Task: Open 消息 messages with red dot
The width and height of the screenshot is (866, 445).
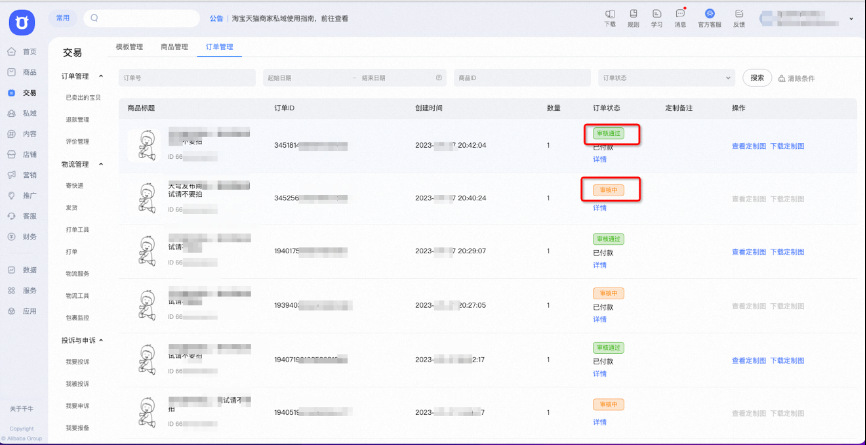Action: point(680,18)
